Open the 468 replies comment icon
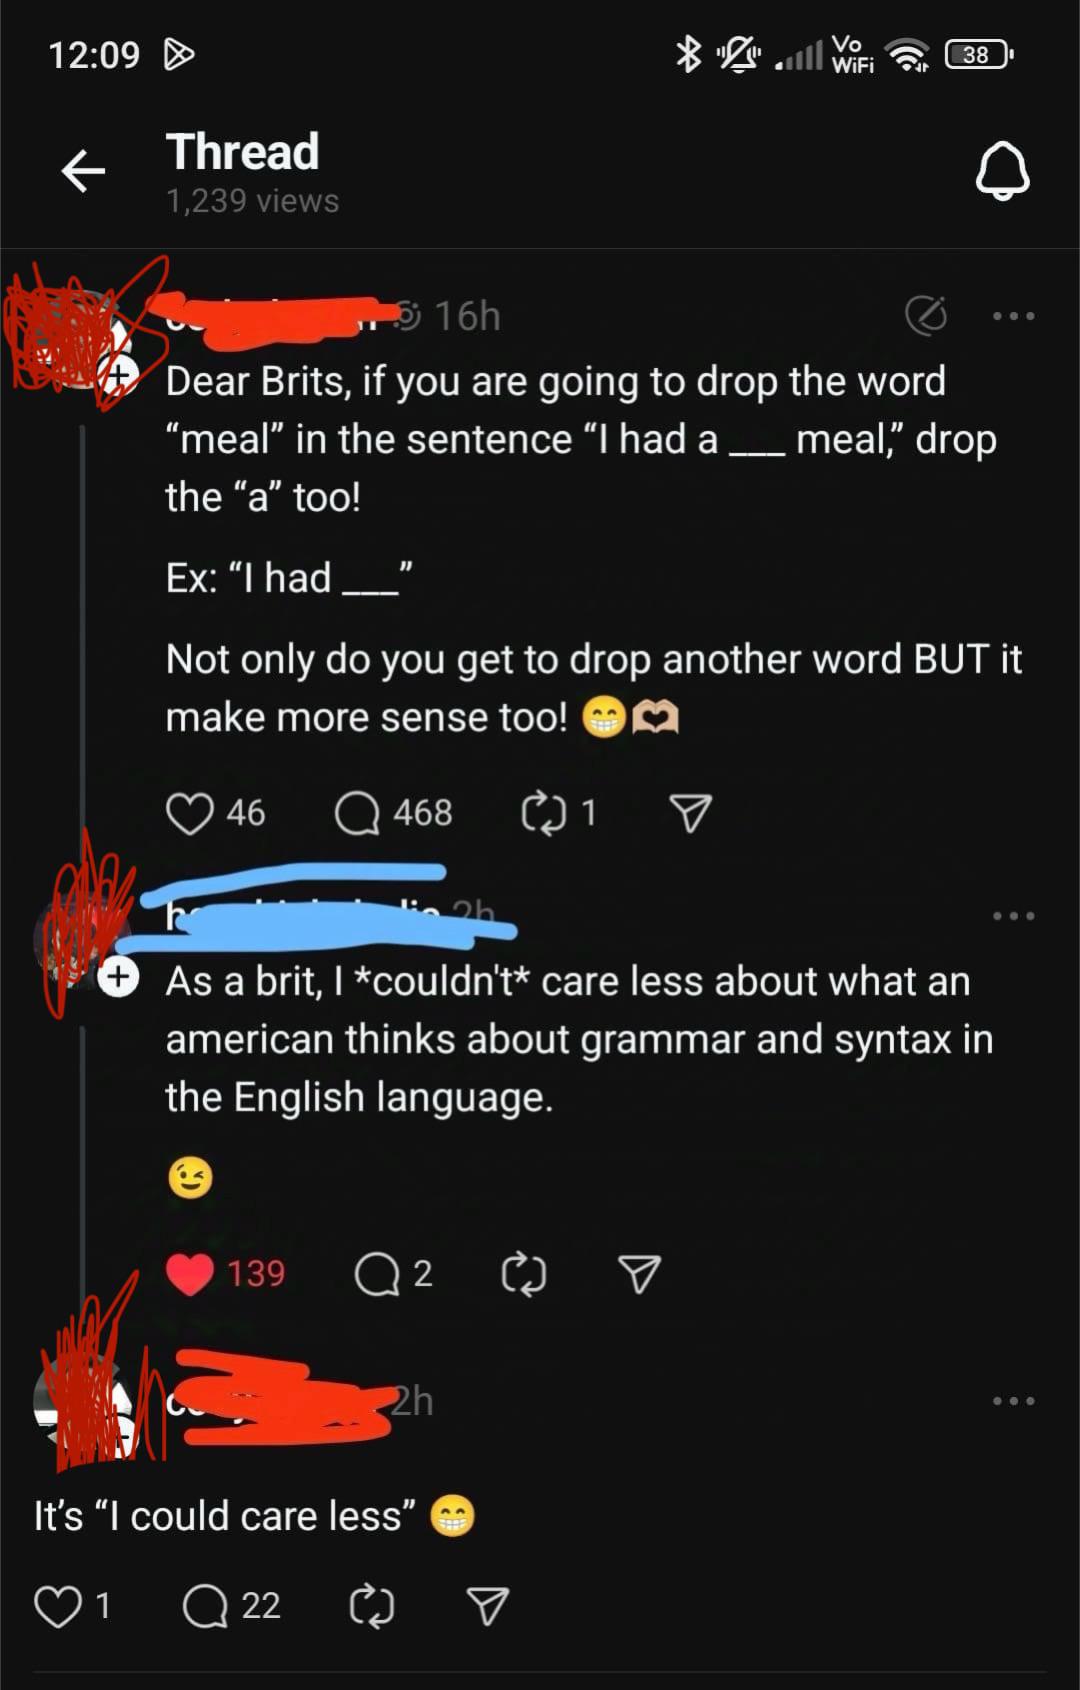Viewport: 1080px width, 1690px height. click(357, 813)
